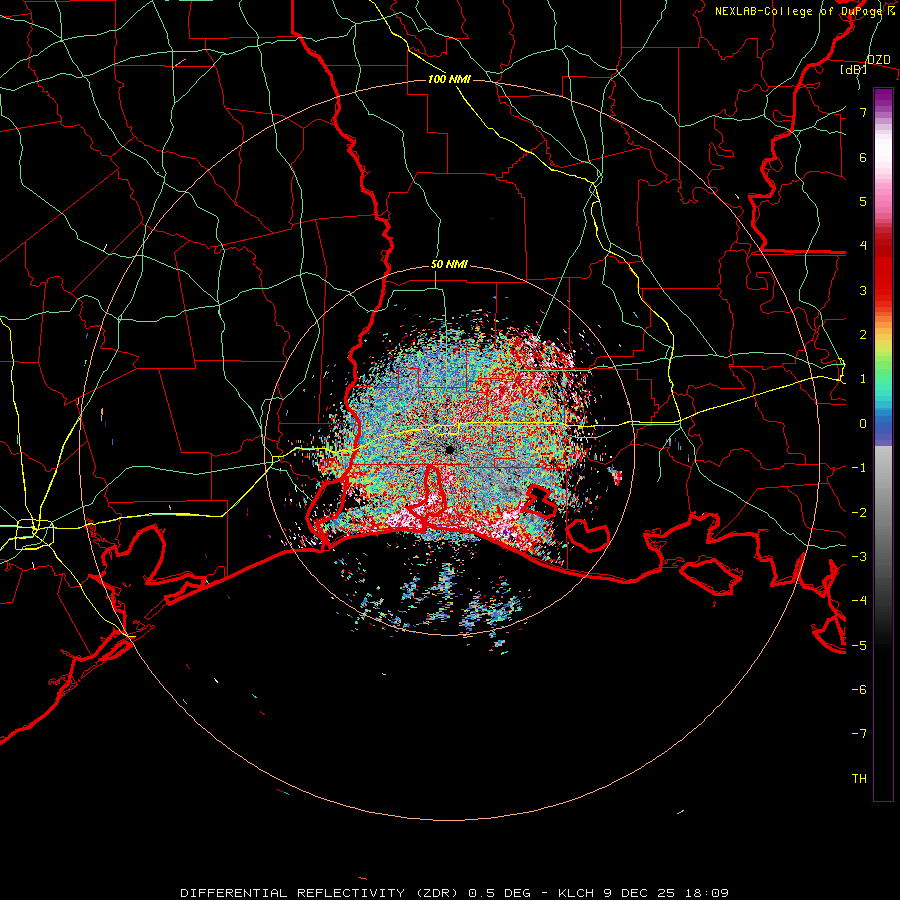Click the 6 value on color scale
The width and height of the screenshot is (900, 900).
(863, 157)
